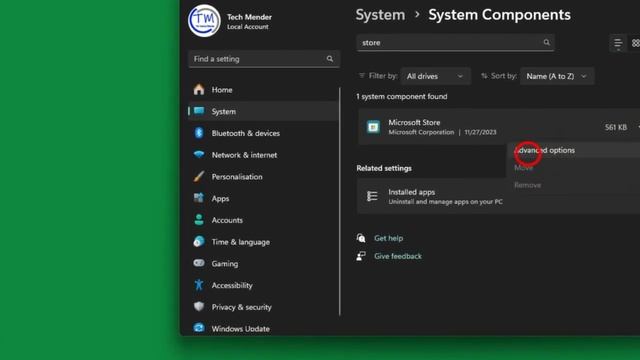640x360 pixels.
Task: Select Move in the context menu
Action: 524,168
